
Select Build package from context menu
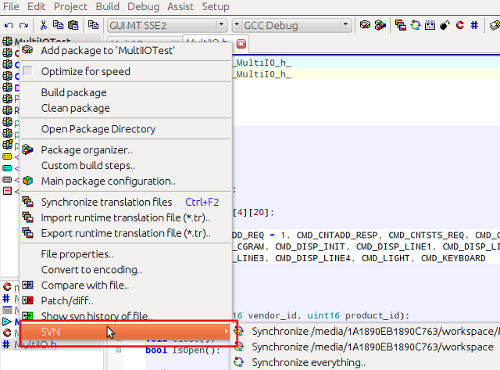74,92
